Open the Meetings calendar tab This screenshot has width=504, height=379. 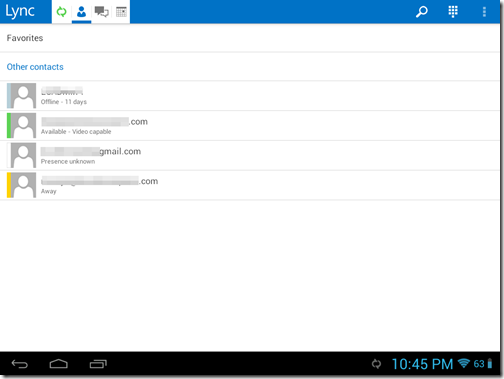pyautogui.click(x=121, y=12)
